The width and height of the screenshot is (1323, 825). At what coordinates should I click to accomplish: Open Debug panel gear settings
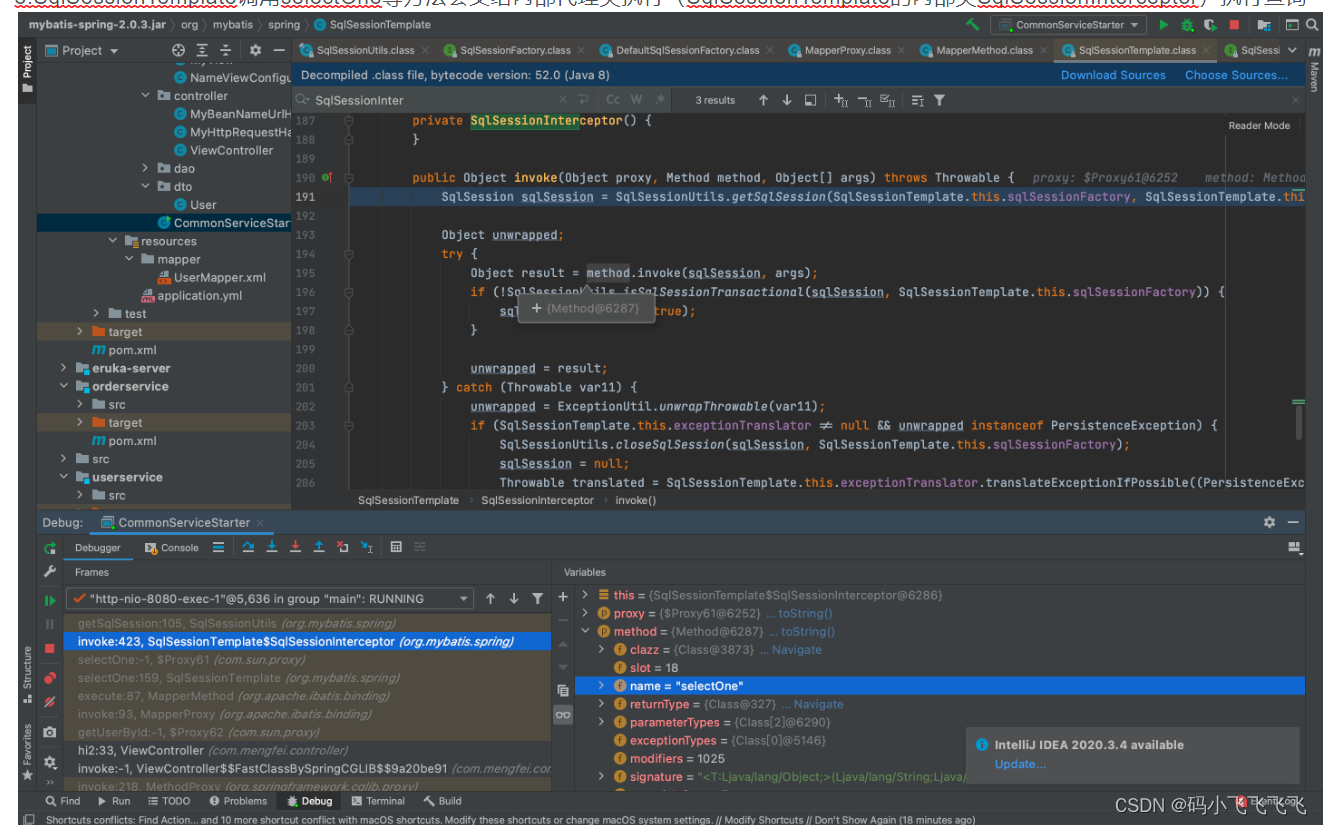1269,522
